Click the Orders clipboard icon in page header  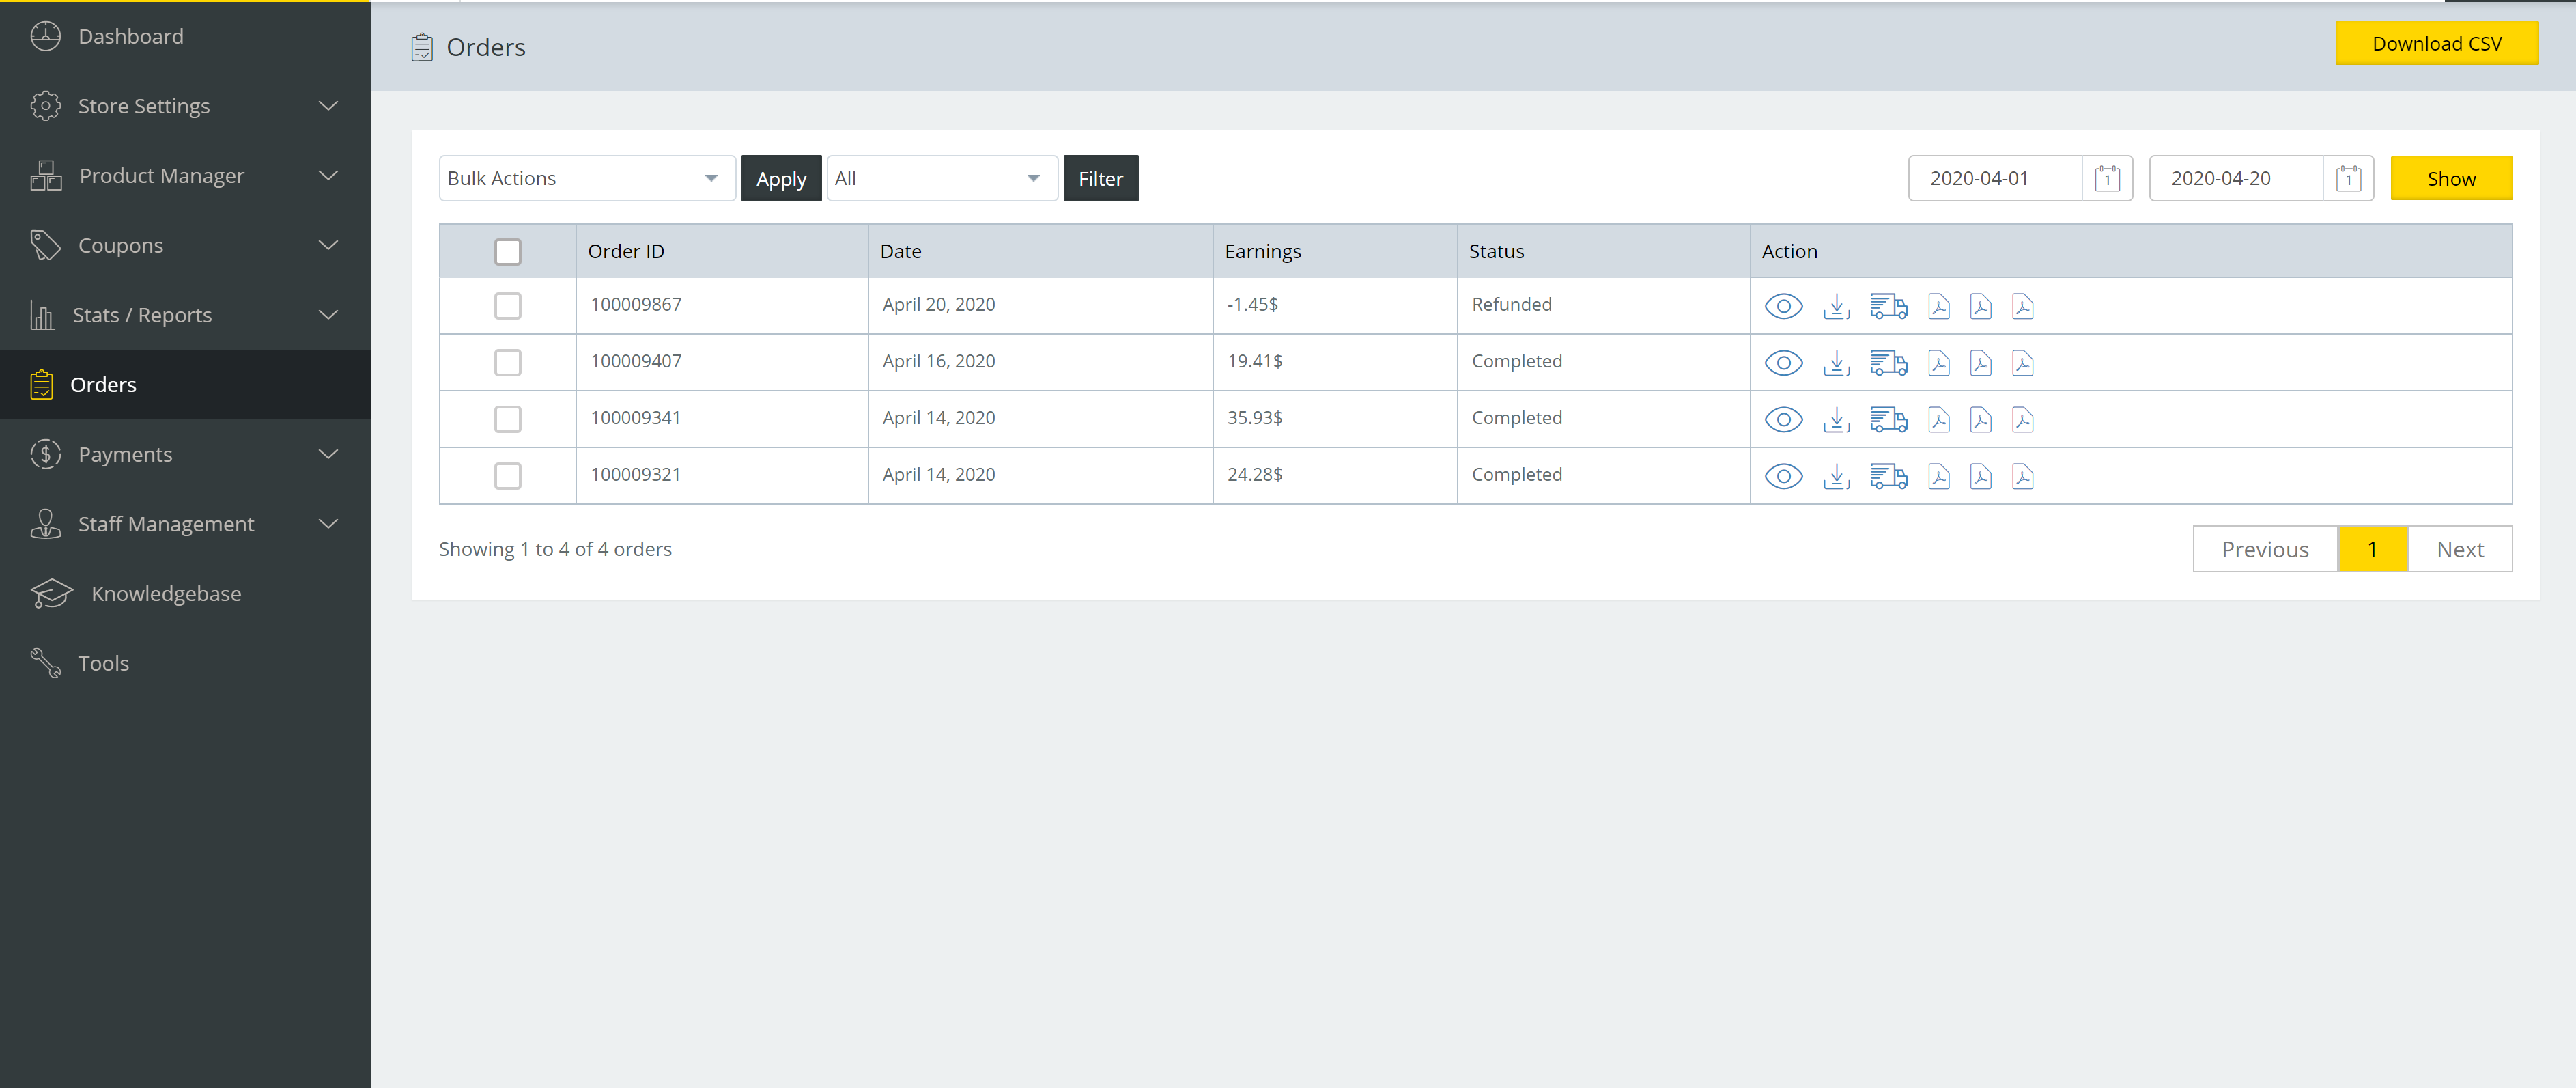[422, 47]
